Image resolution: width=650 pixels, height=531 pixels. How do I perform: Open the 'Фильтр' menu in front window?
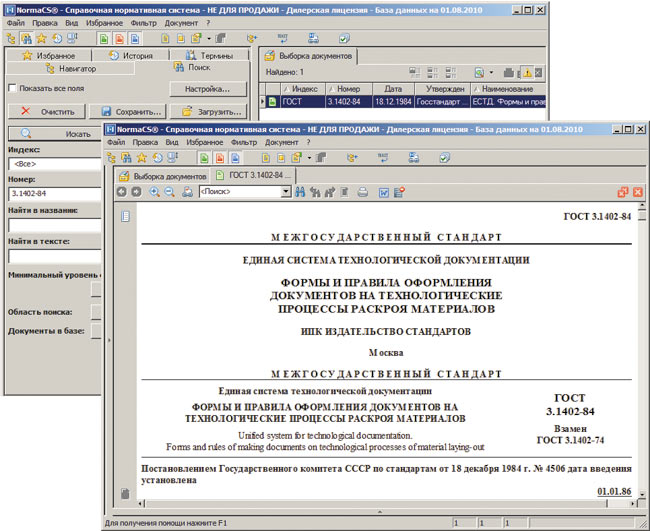click(243, 142)
